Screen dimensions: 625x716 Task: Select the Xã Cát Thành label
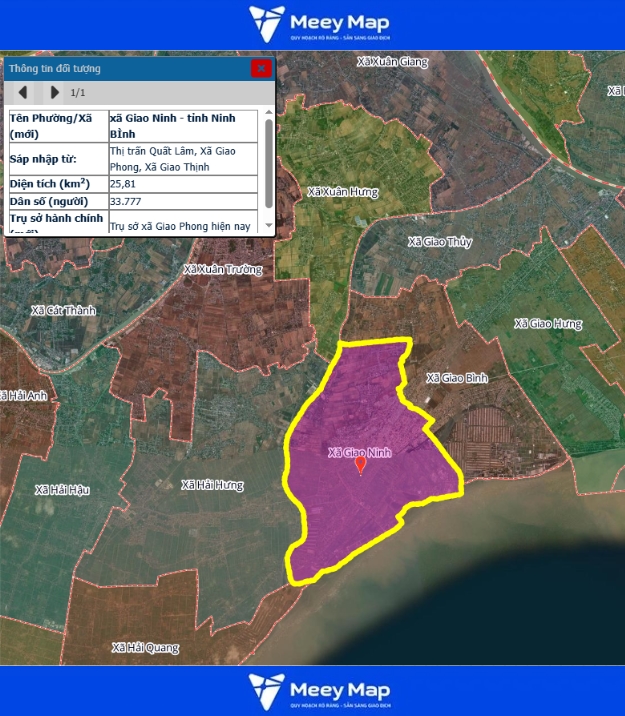(64, 310)
